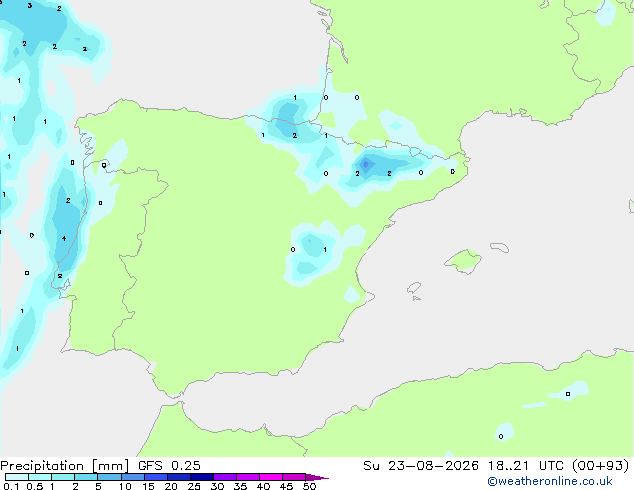Select the 0.1 mm legend color swatch
The width and height of the screenshot is (634, 490).
(x=17, y=477)
